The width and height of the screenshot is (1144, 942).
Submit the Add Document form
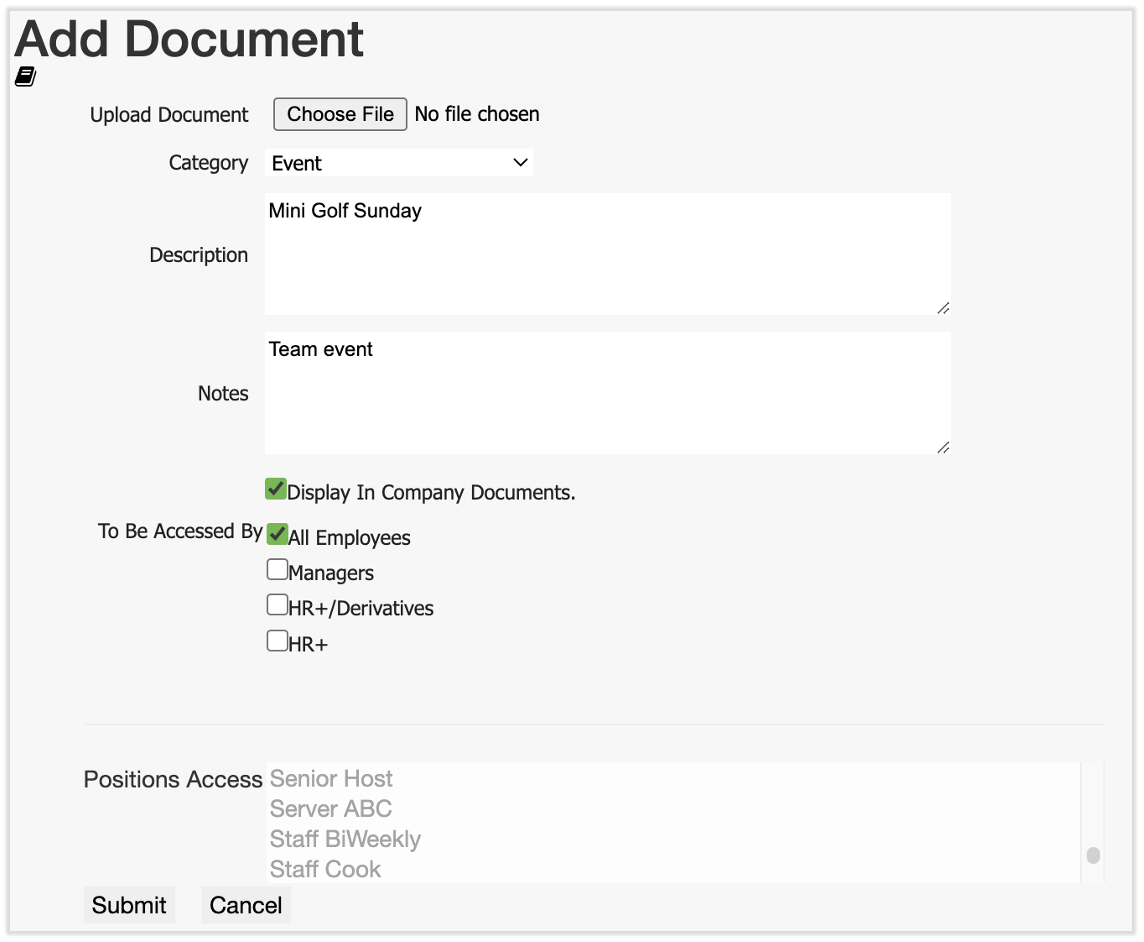click(129, 904)
